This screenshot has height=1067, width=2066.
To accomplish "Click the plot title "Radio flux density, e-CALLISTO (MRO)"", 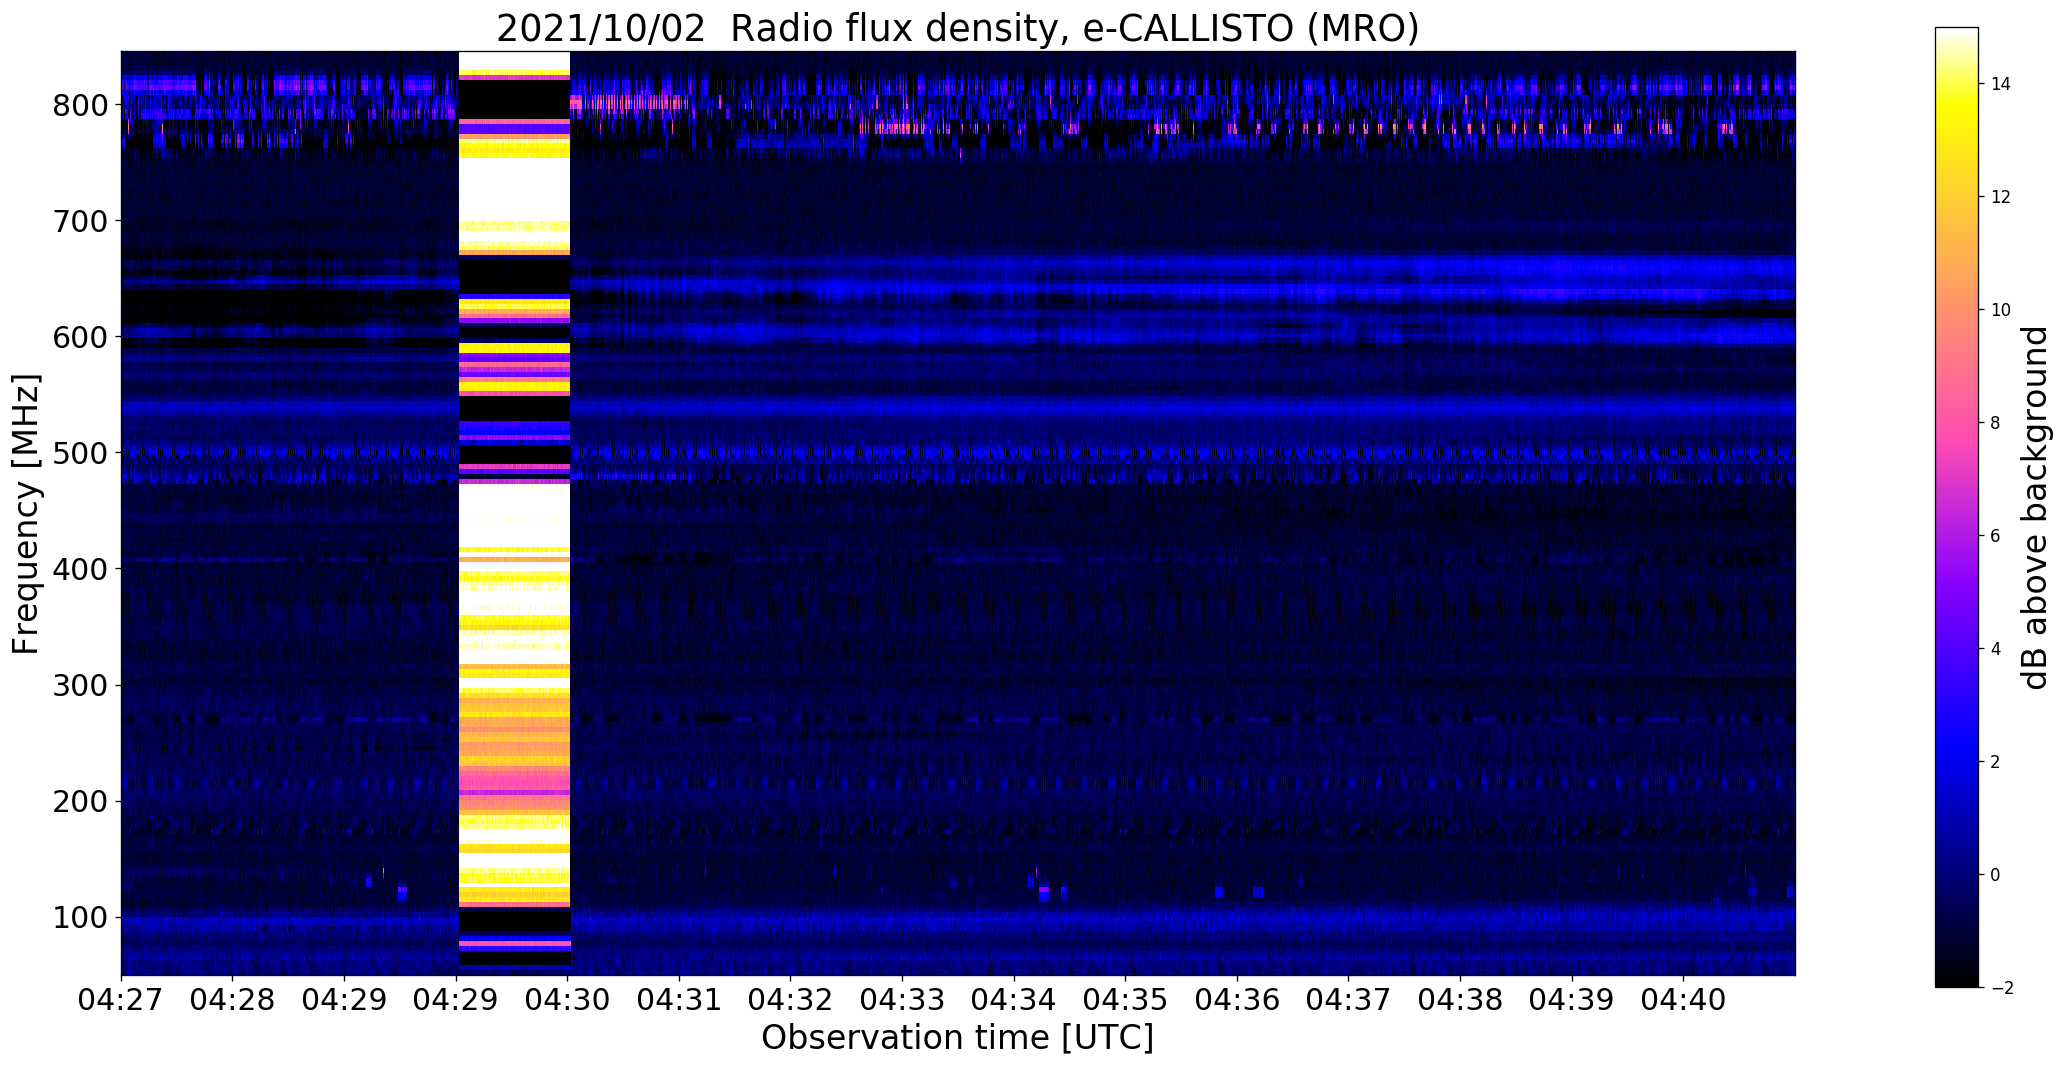I will tap(1075, 29).
